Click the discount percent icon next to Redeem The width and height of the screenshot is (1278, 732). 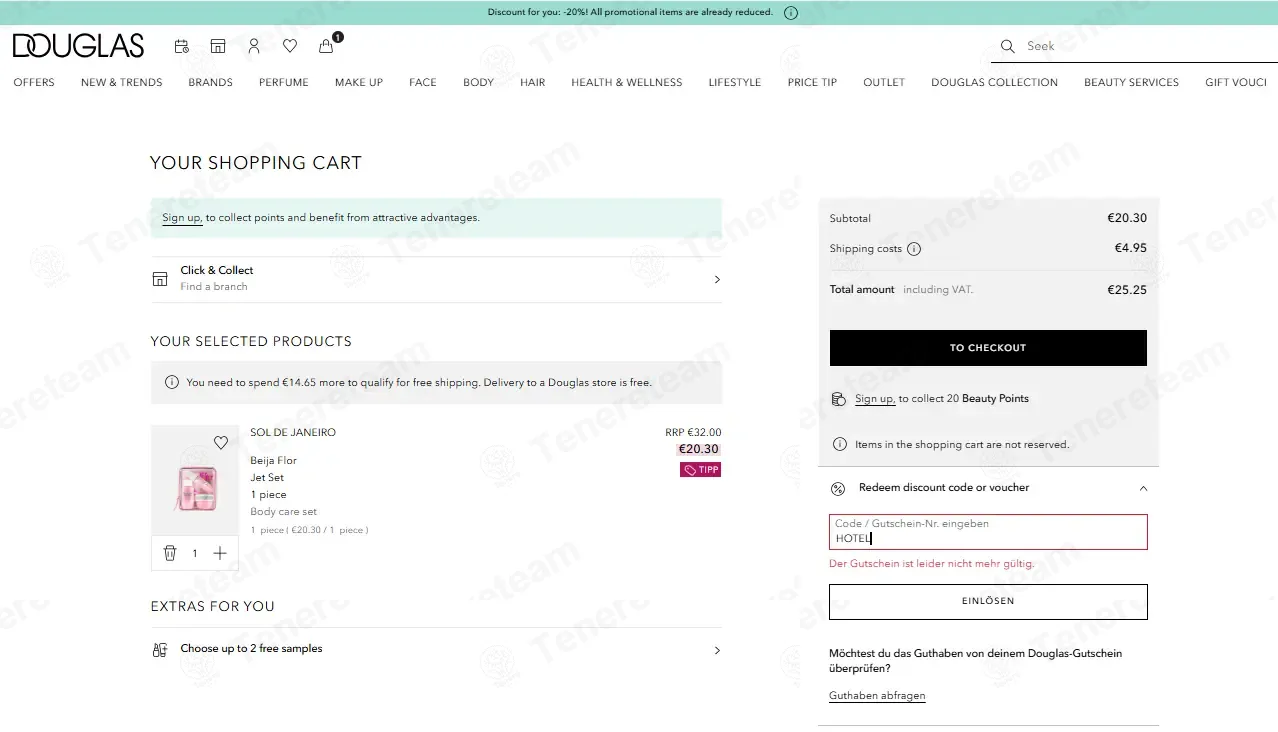pyautogui.click(x=839, y=488)
